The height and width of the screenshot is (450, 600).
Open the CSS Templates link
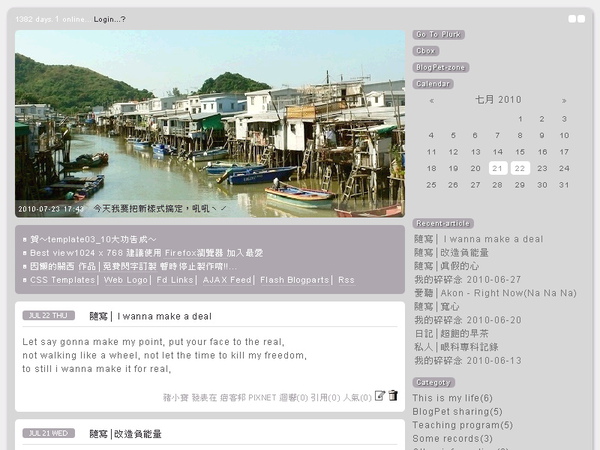click(63, 280)
